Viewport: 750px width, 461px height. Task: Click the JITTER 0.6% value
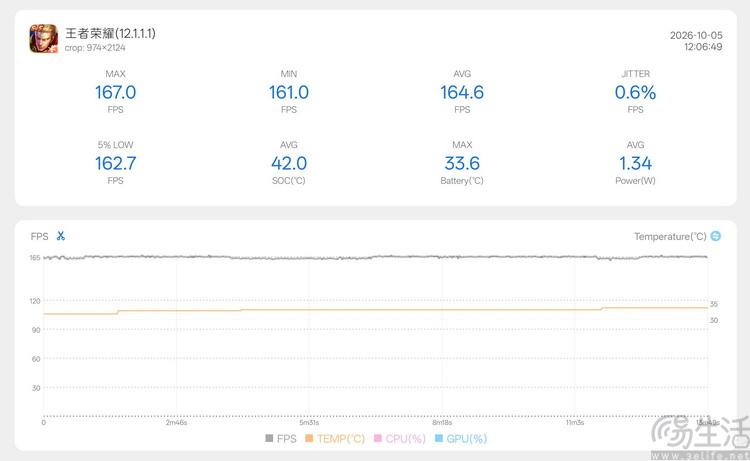(635, 92)
